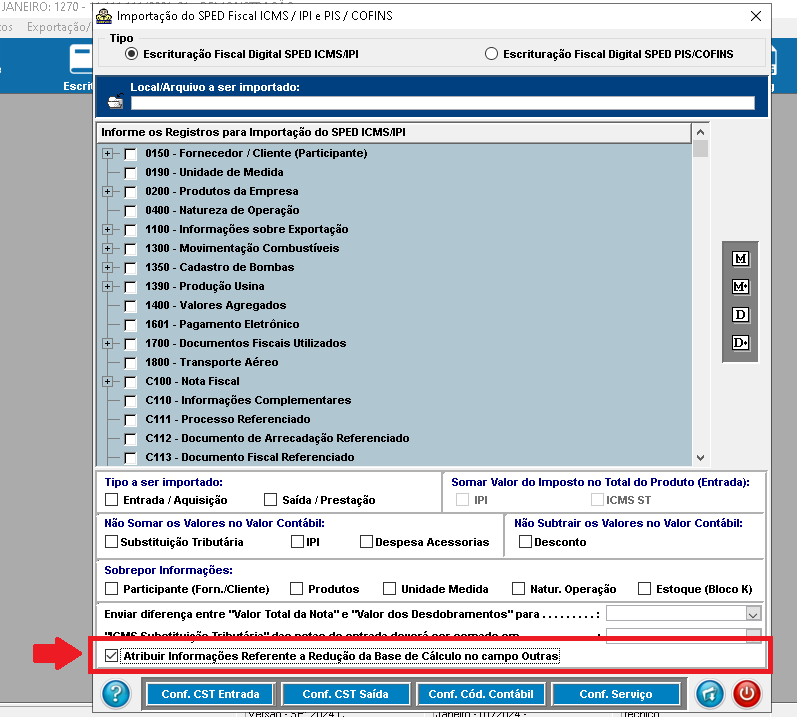Exit dialog with red power icon
797x717 pixels.
click(746, 694)
